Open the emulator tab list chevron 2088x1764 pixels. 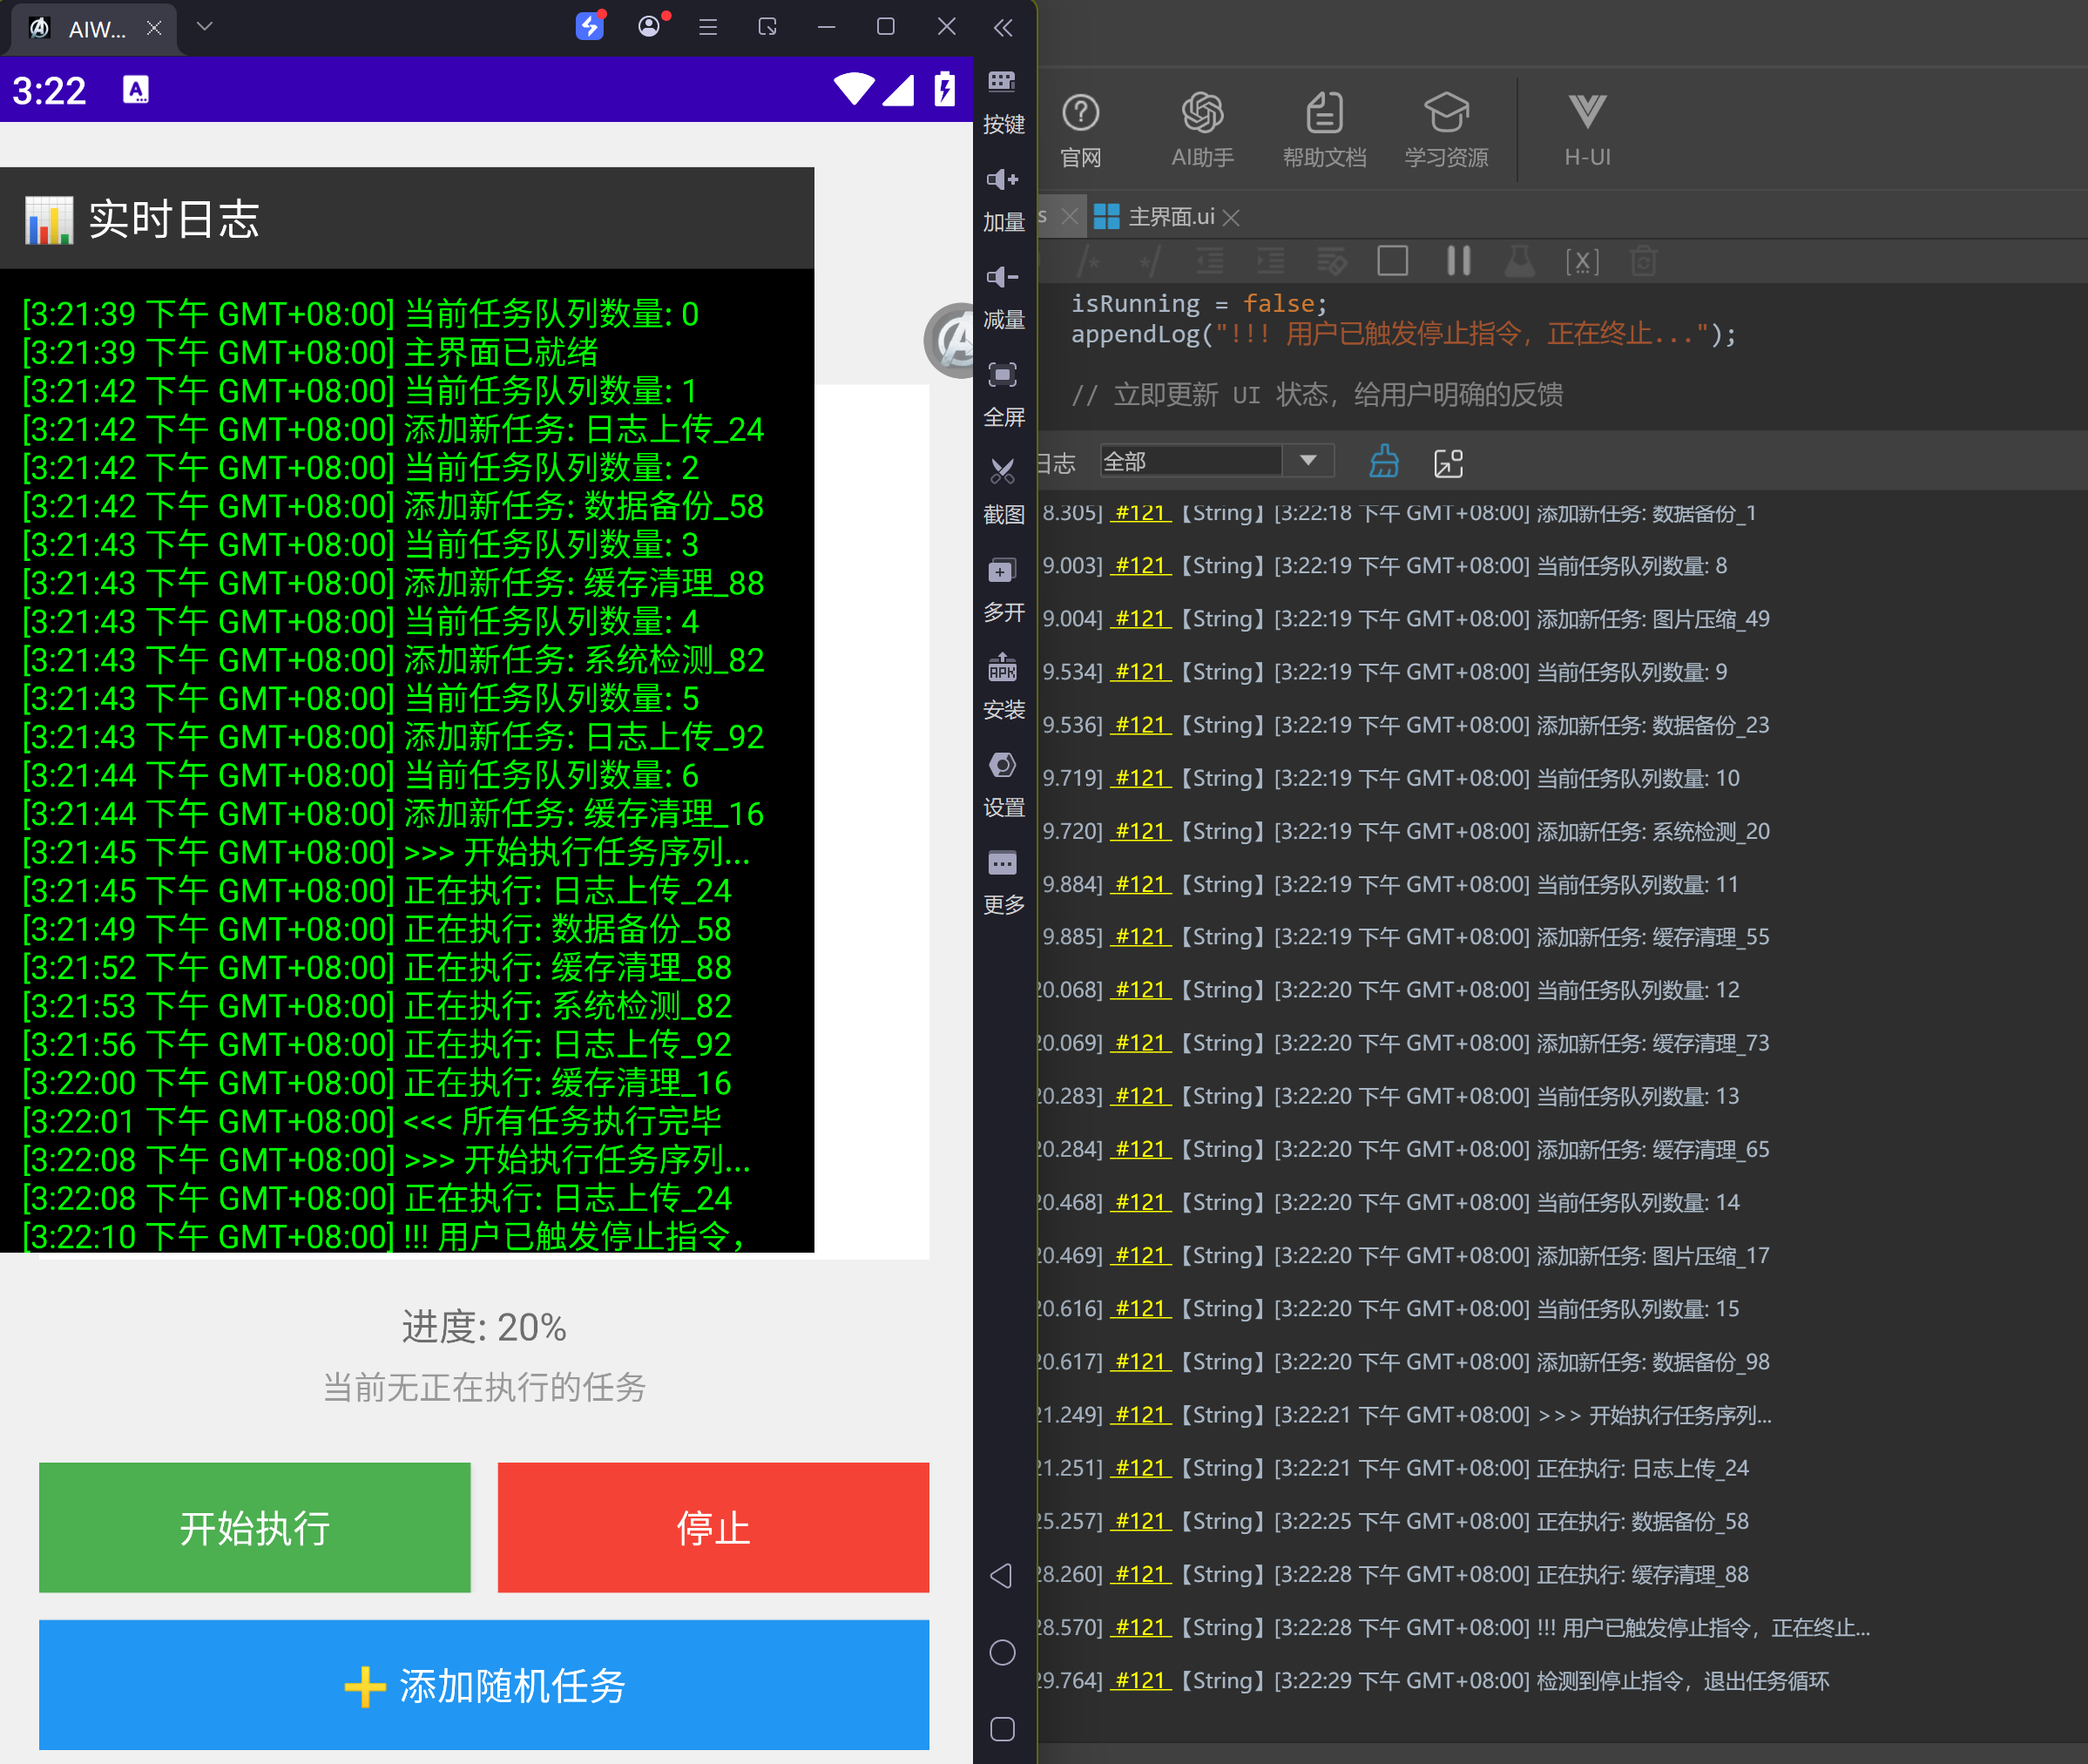click(x=205, y=26)
